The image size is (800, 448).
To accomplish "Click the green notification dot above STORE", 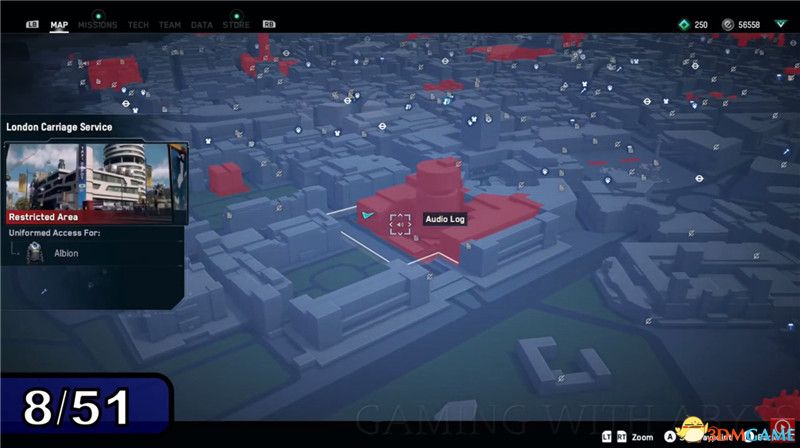I will 236,16.
